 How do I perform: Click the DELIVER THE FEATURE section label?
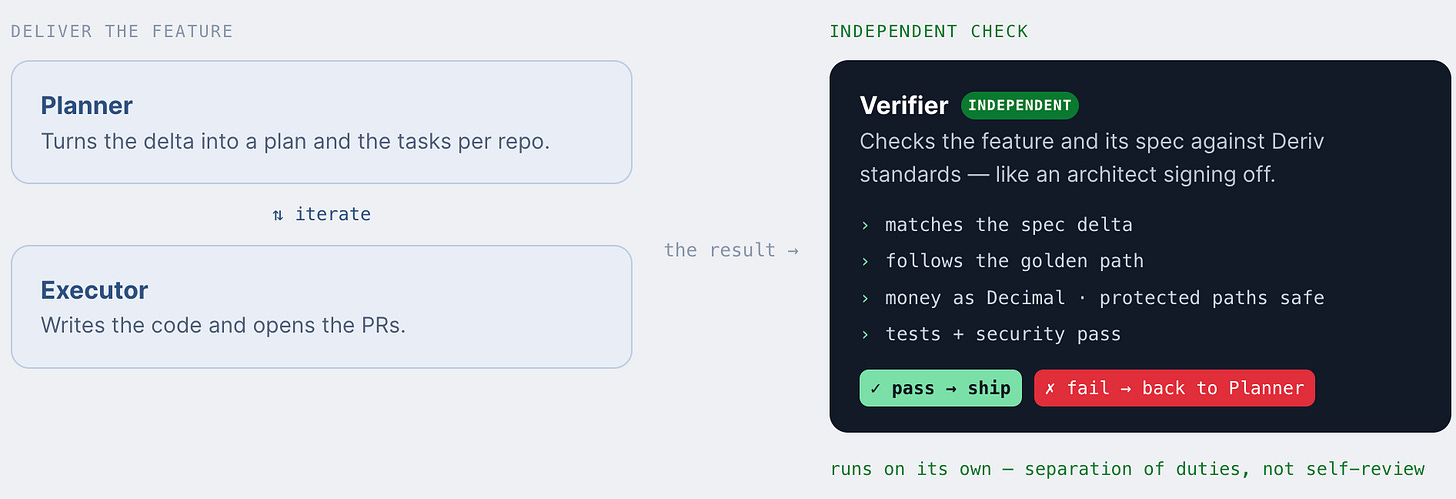pyautogui.click(x=122, y=31)
